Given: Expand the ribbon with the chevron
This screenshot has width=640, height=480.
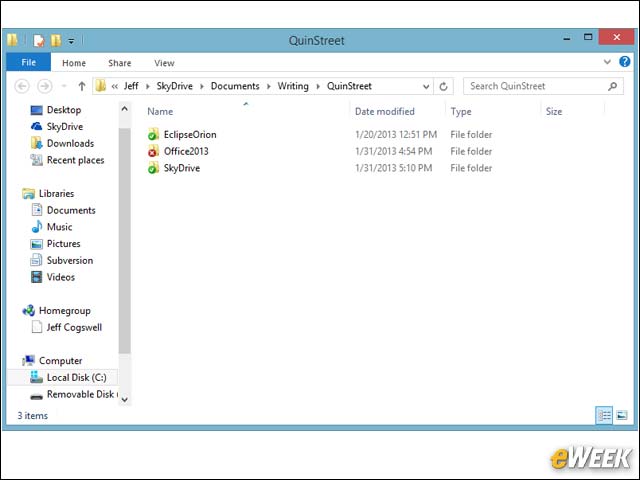Looking at the screenshot, I should [607, 62].
